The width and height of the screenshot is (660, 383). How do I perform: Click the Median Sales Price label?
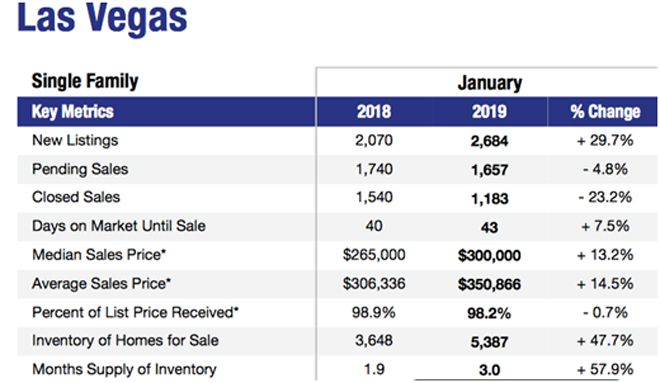click(99, 255)
